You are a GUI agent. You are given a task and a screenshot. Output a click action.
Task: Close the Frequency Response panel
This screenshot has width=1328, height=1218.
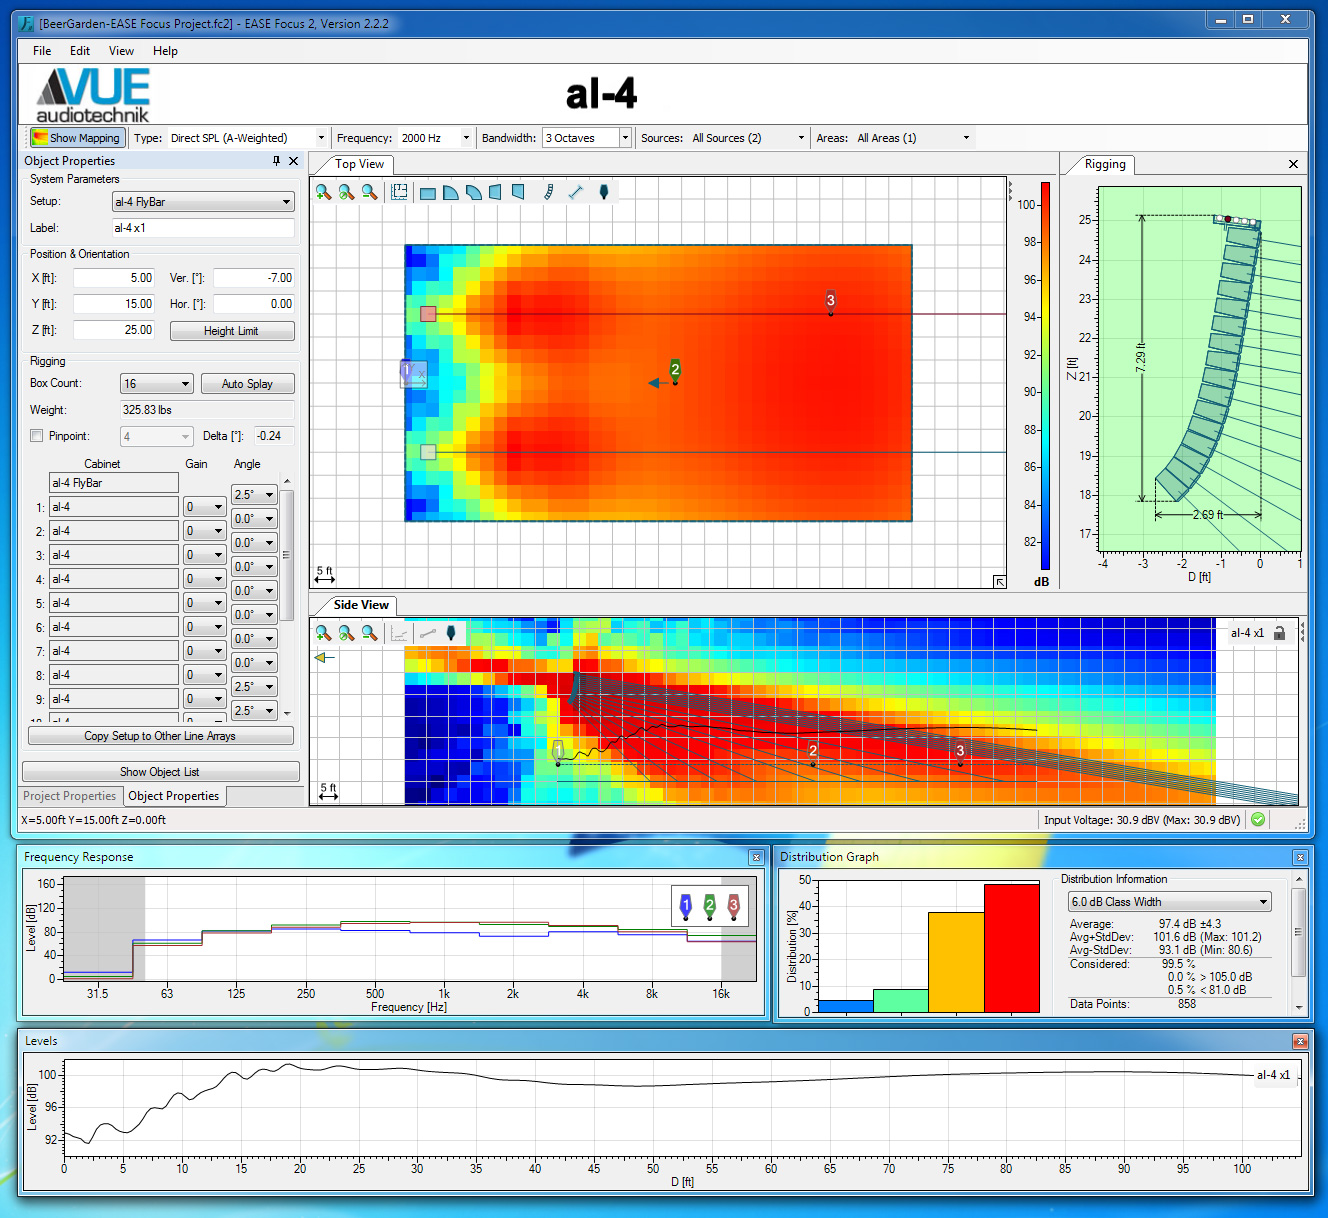click(x=756, y=857)
